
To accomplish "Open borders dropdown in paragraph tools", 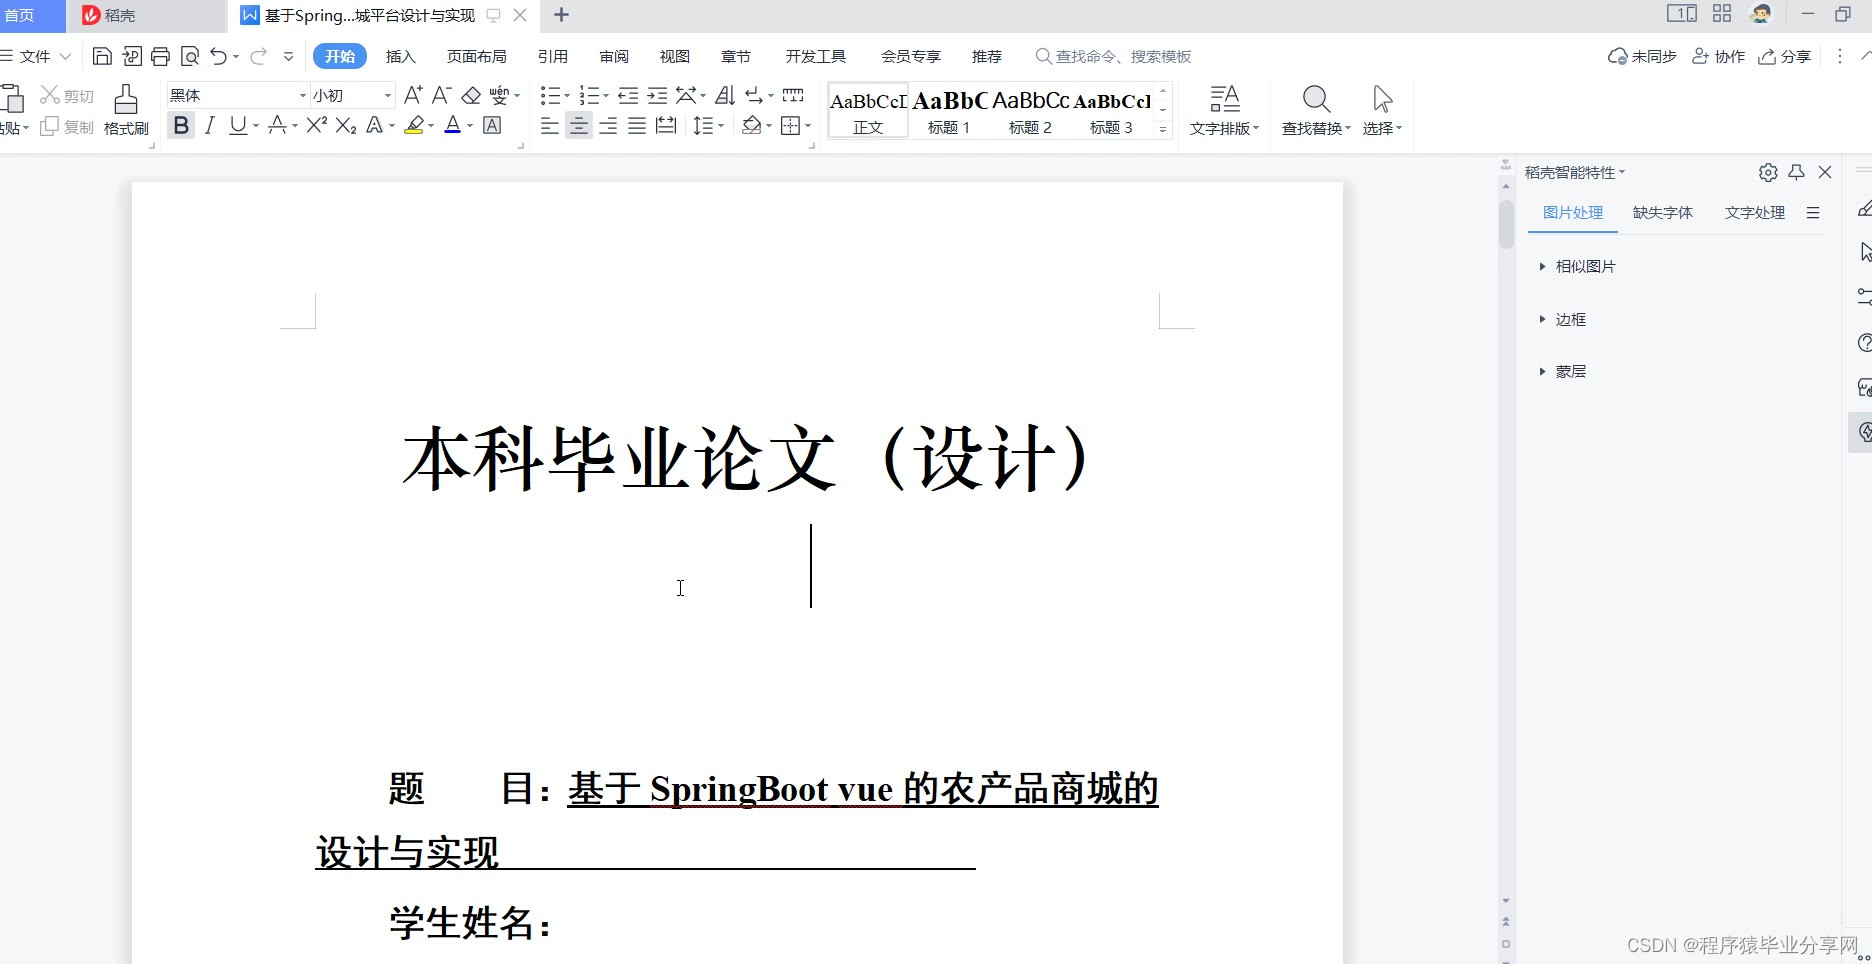I will coord(807,126).
